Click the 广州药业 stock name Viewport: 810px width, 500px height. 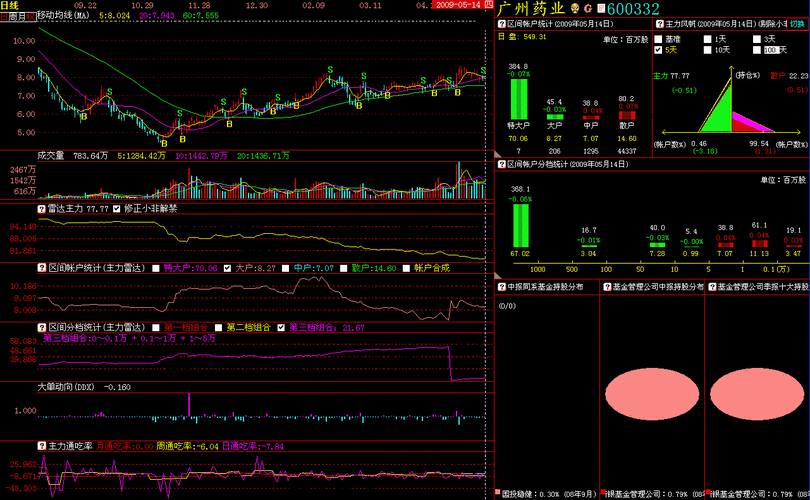pyautogui.click(x=531, y=8)
